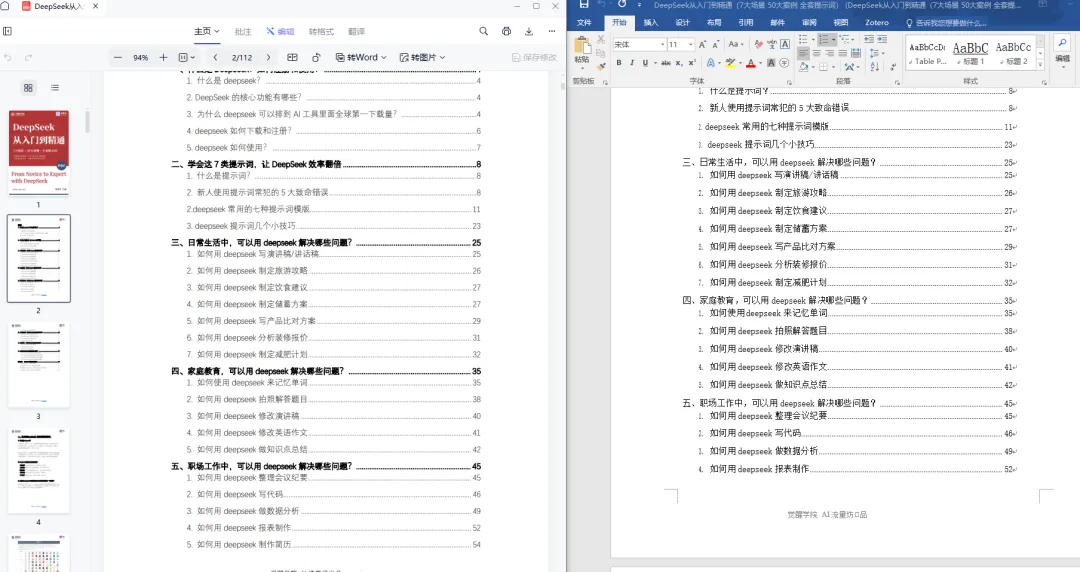1080x572 pixels.
Task: Zoom out with the minus icon in PDF reader
Action: coord(118,57)
